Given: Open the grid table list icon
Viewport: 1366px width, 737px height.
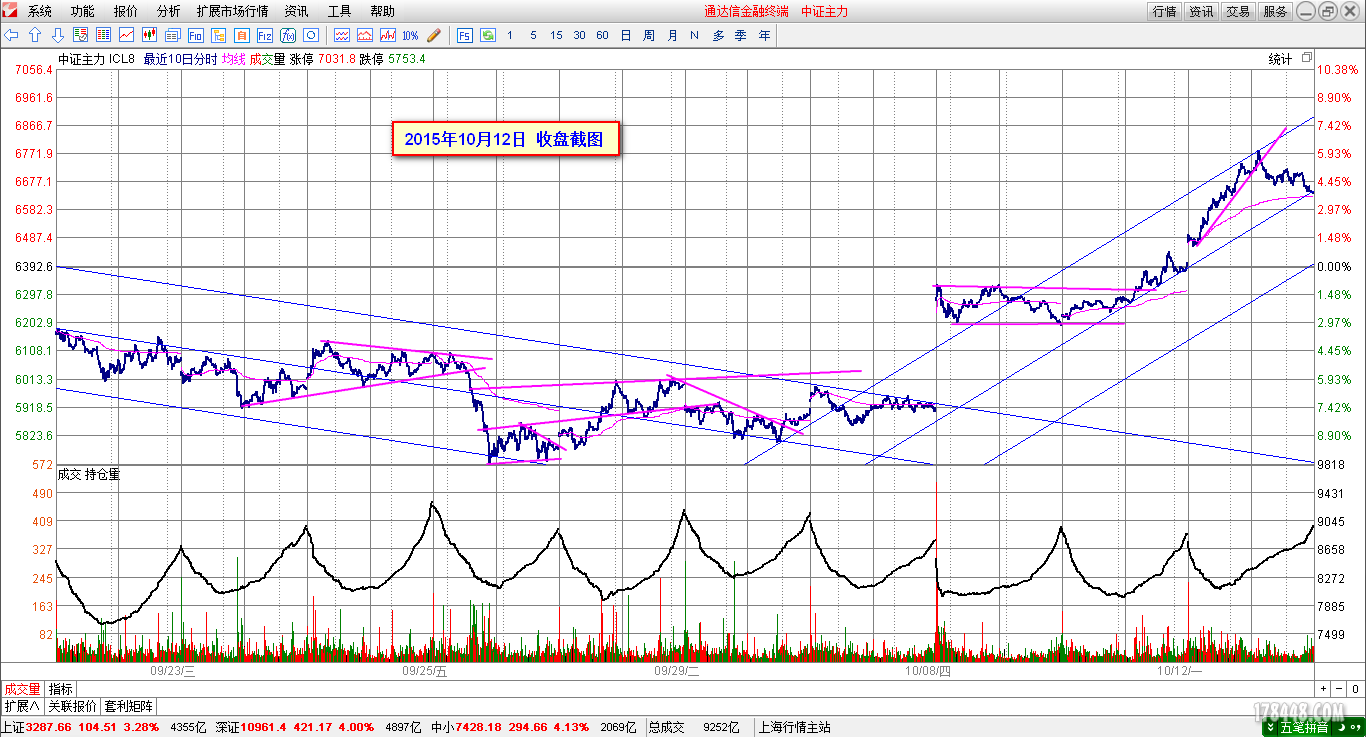Looking at the screenshot, I should [103, 35].
